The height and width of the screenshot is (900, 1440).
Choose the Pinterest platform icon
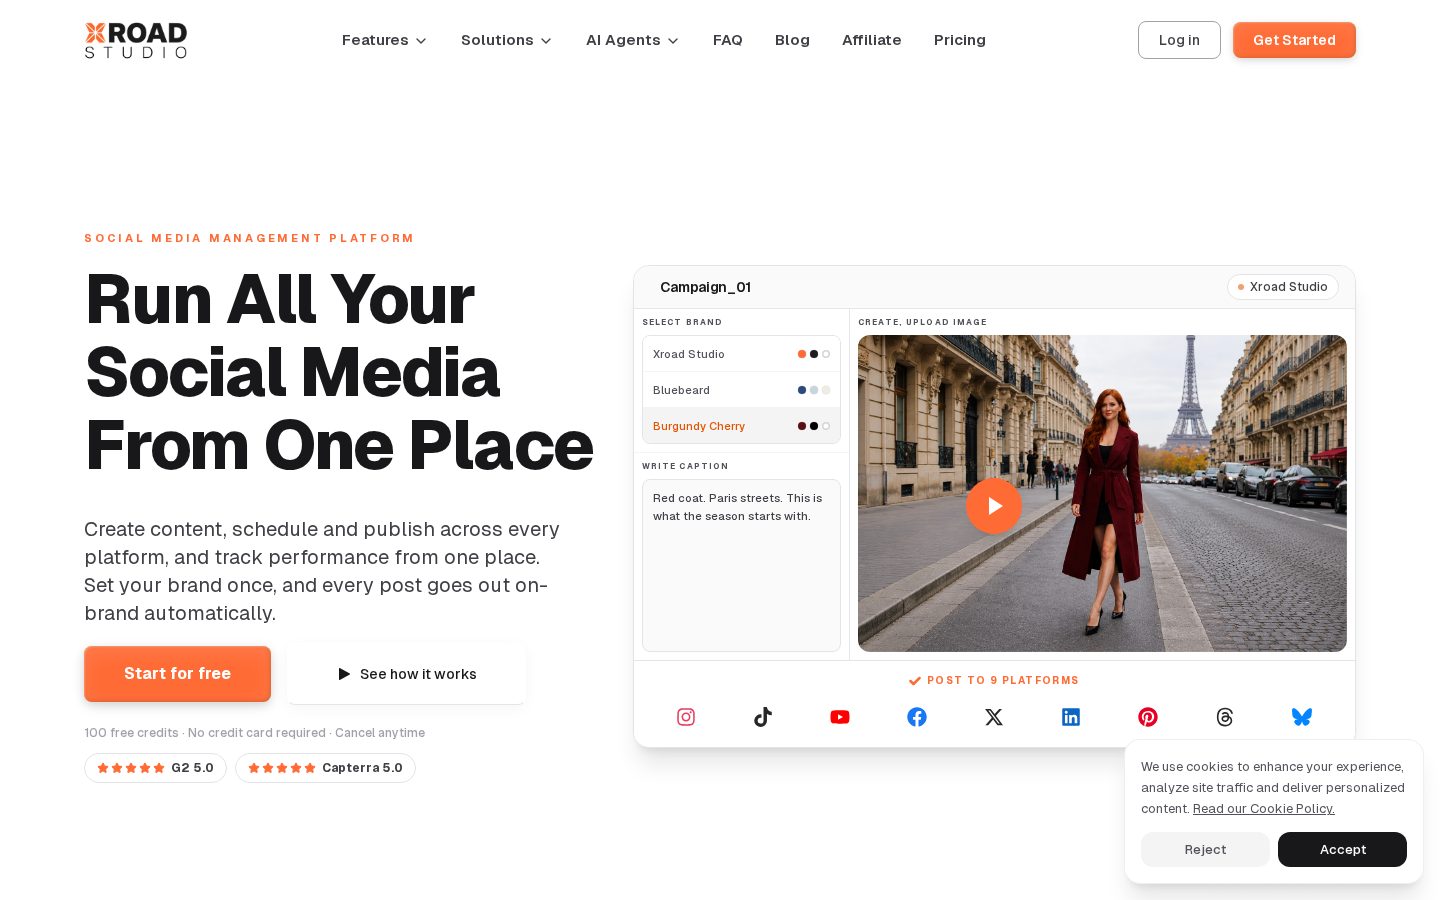coord(1148,717)
